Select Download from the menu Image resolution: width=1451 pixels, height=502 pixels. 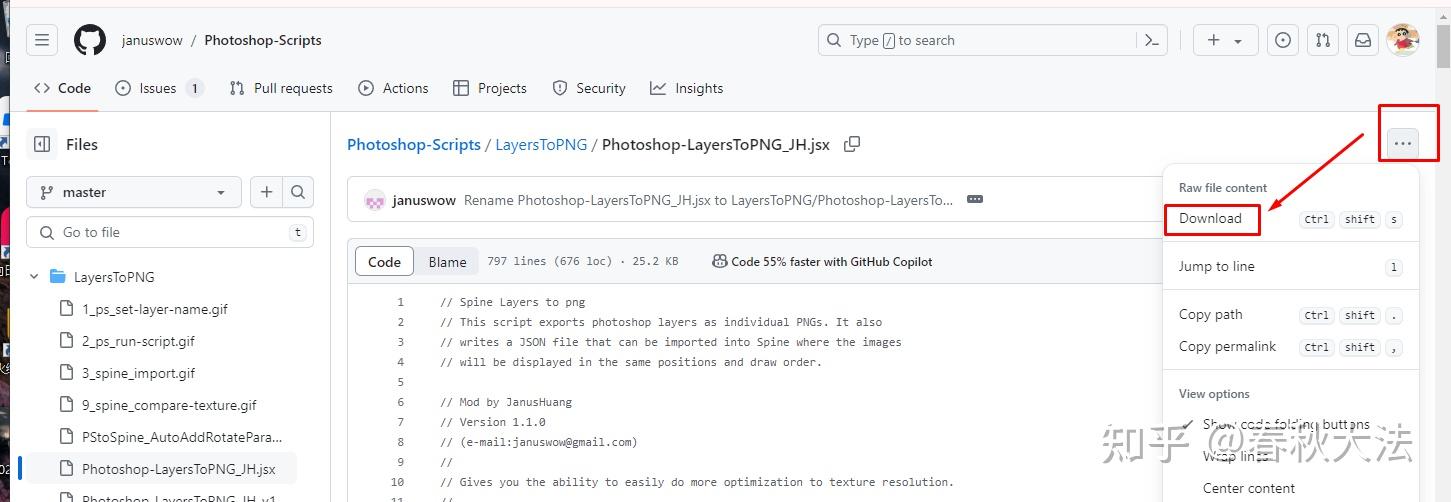click(x=1211, y=219)
